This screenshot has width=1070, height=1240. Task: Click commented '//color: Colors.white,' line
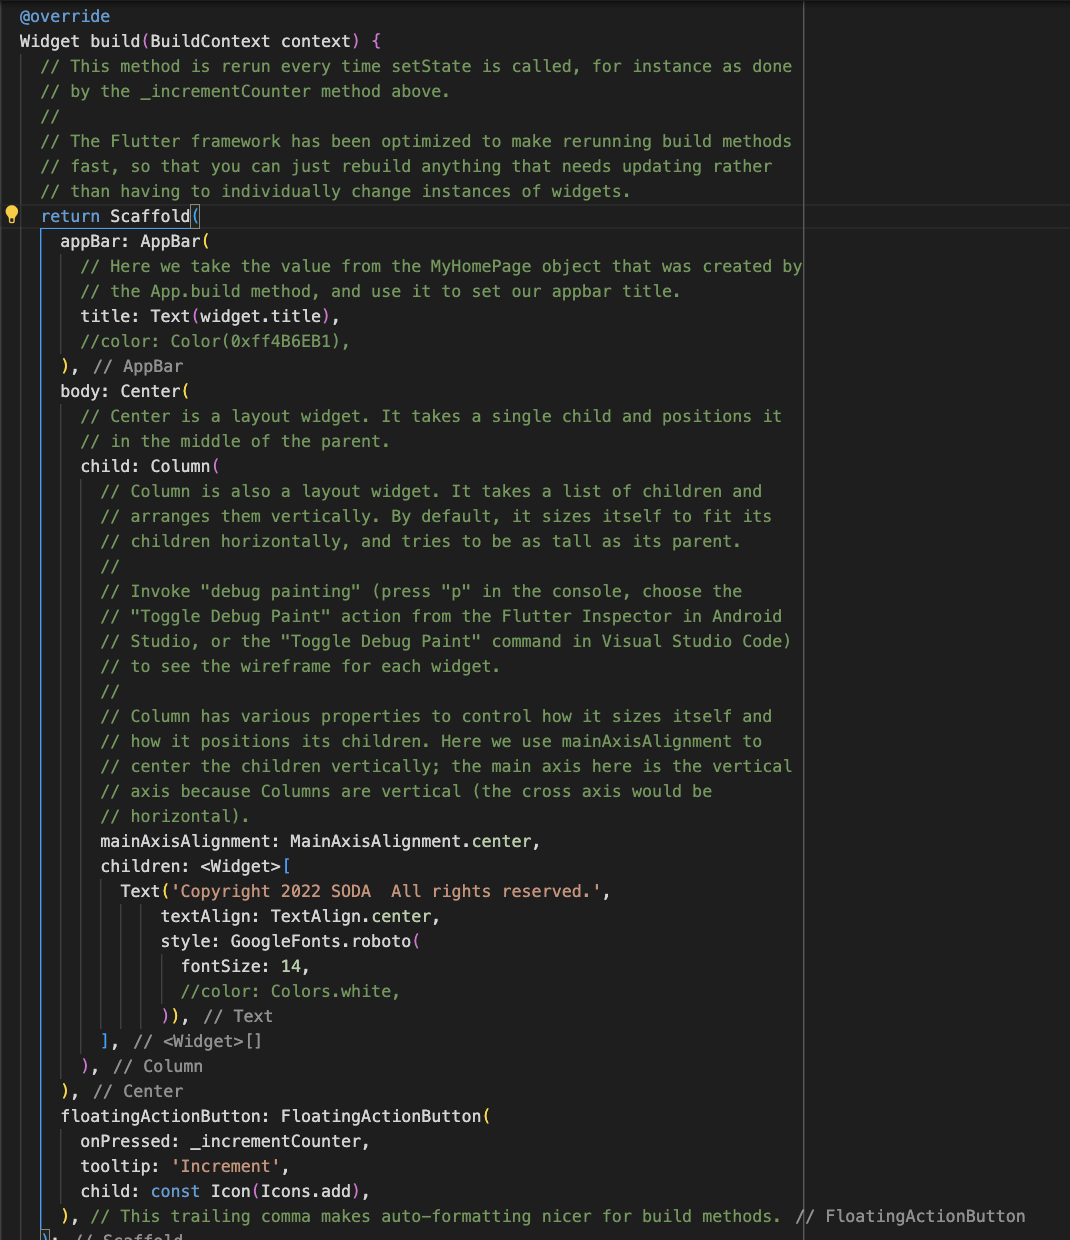click(x=290, y=991)
